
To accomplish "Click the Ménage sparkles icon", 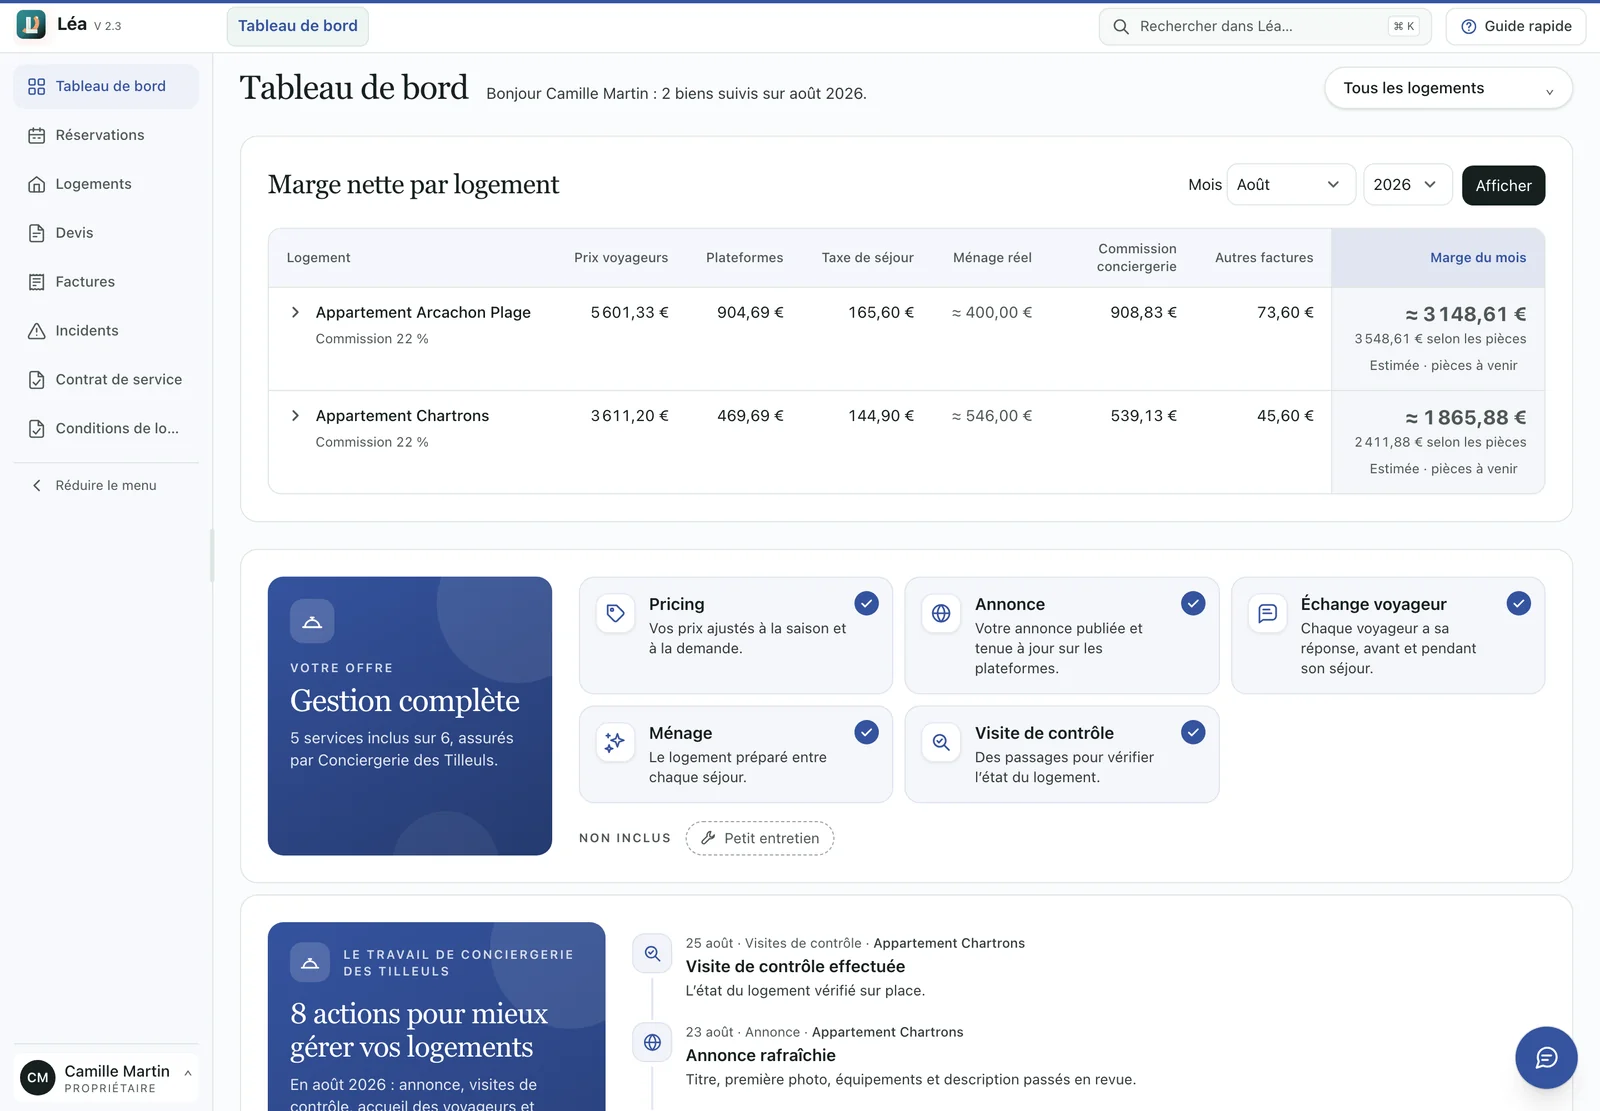I will [x=616, y=742].
